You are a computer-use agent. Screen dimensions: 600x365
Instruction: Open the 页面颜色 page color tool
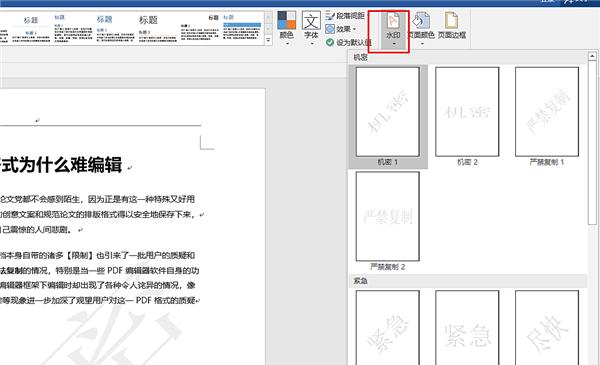coord(421,30)
